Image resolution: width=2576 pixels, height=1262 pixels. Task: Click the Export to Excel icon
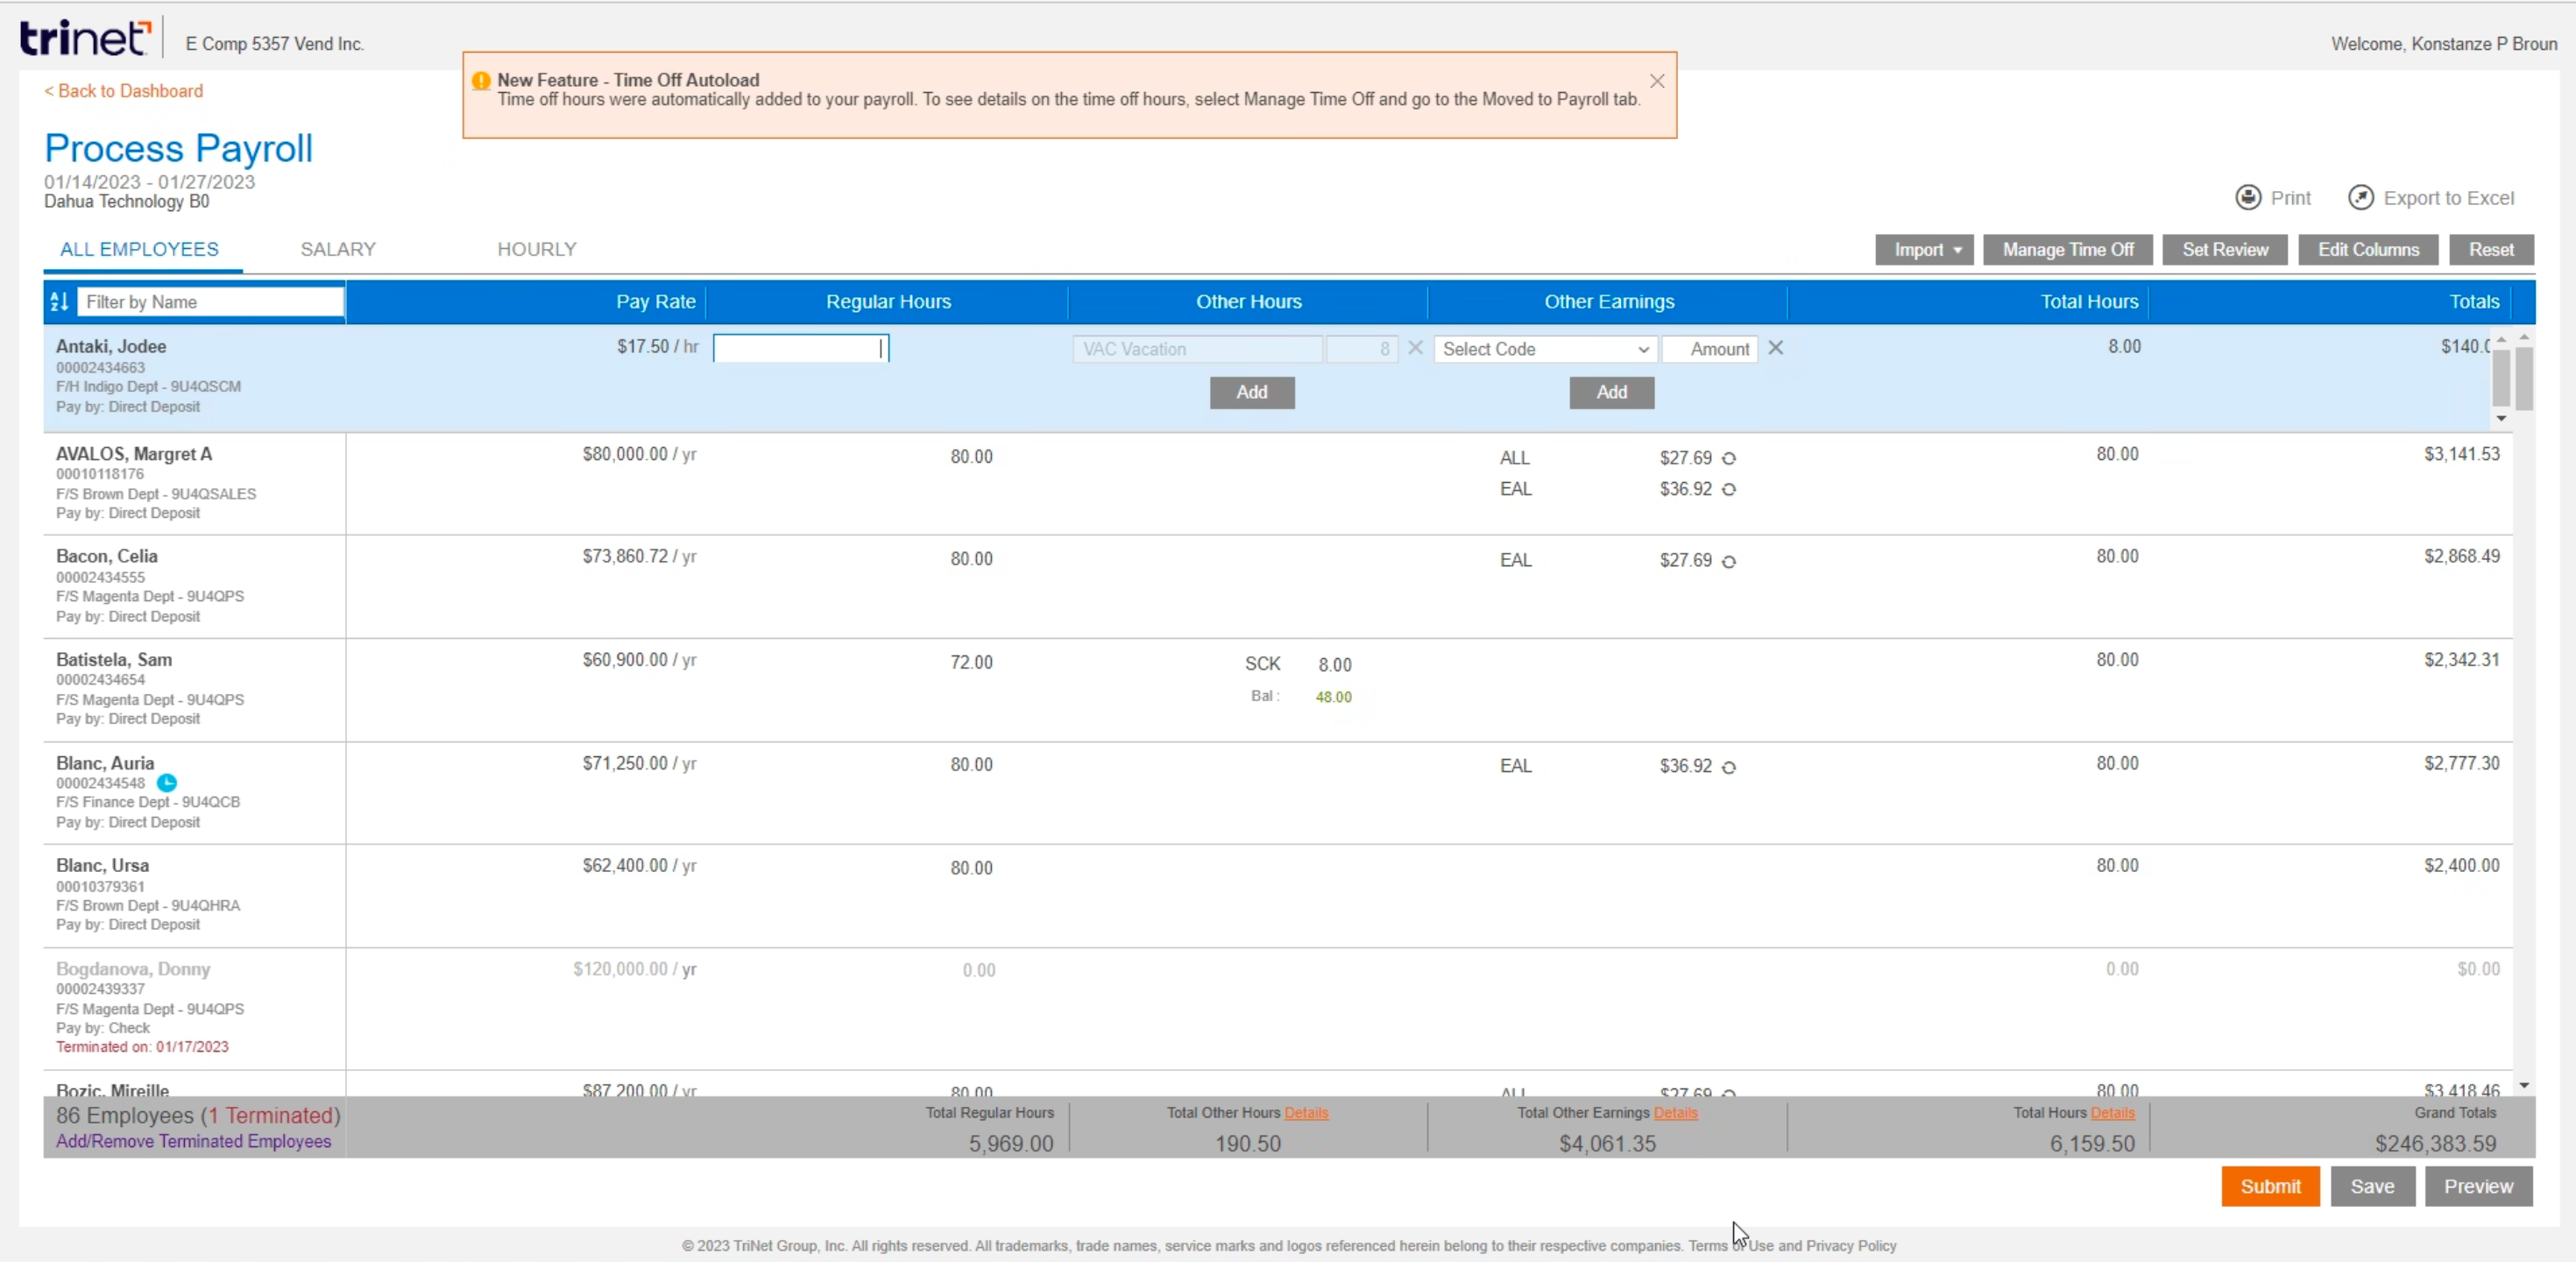click(2361, 197)
